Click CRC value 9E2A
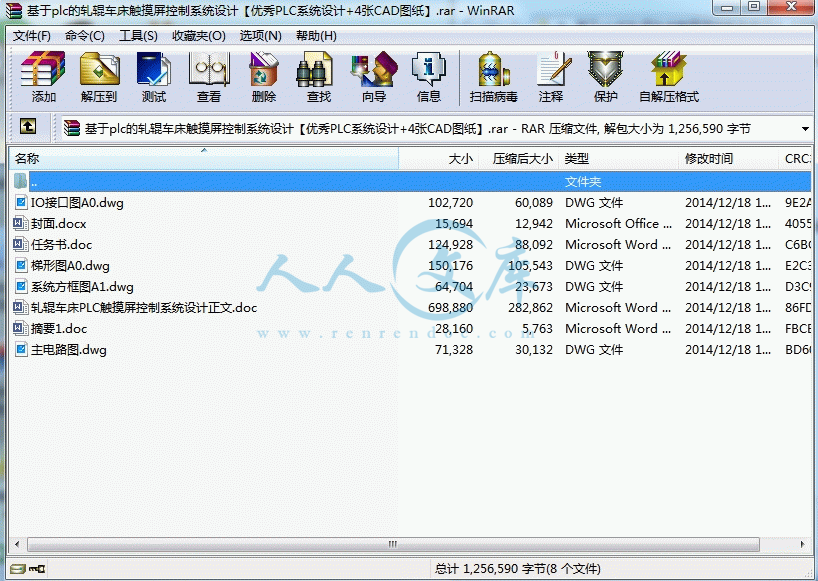 (x=798, y=202)
